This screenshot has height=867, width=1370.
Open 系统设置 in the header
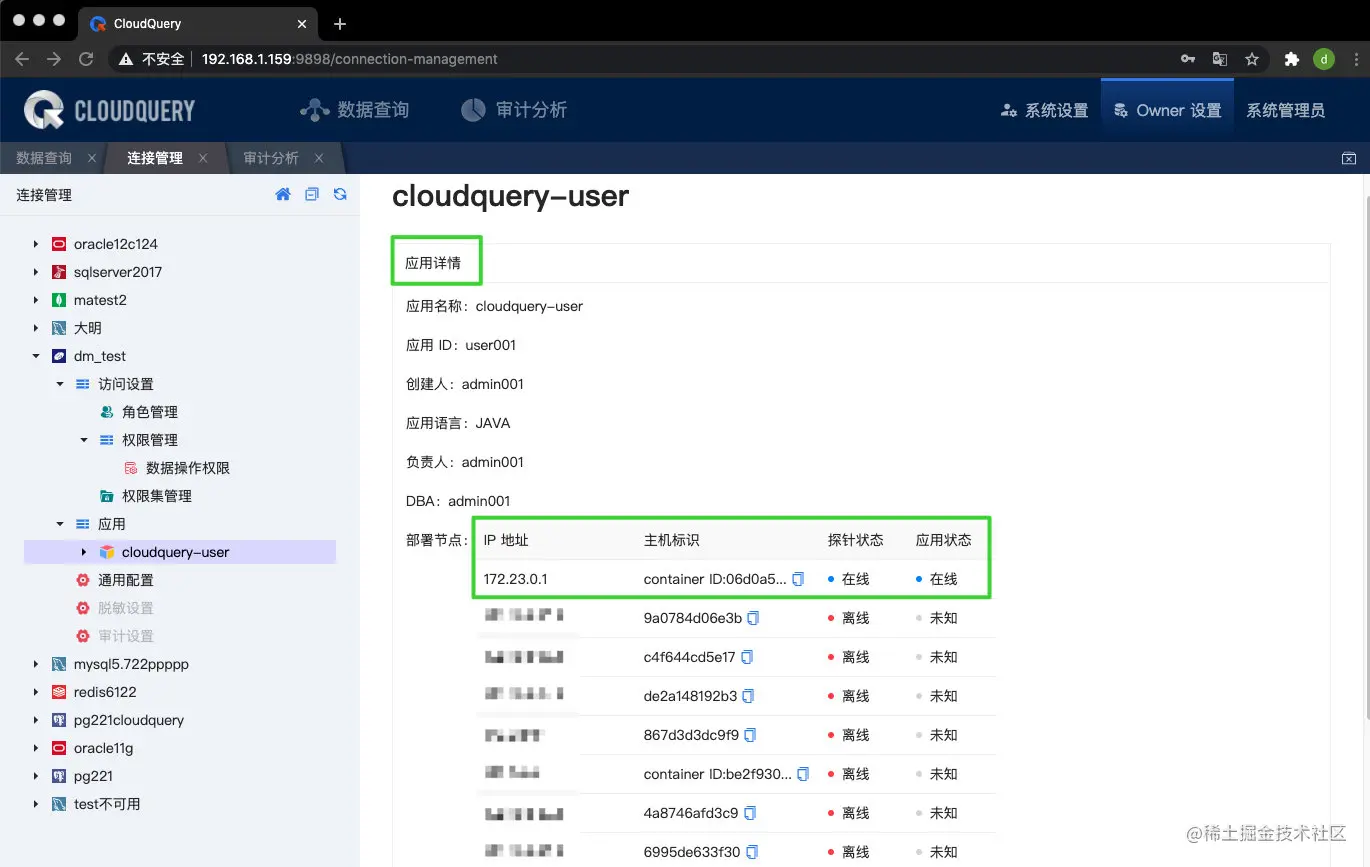tap(1044, 110)
